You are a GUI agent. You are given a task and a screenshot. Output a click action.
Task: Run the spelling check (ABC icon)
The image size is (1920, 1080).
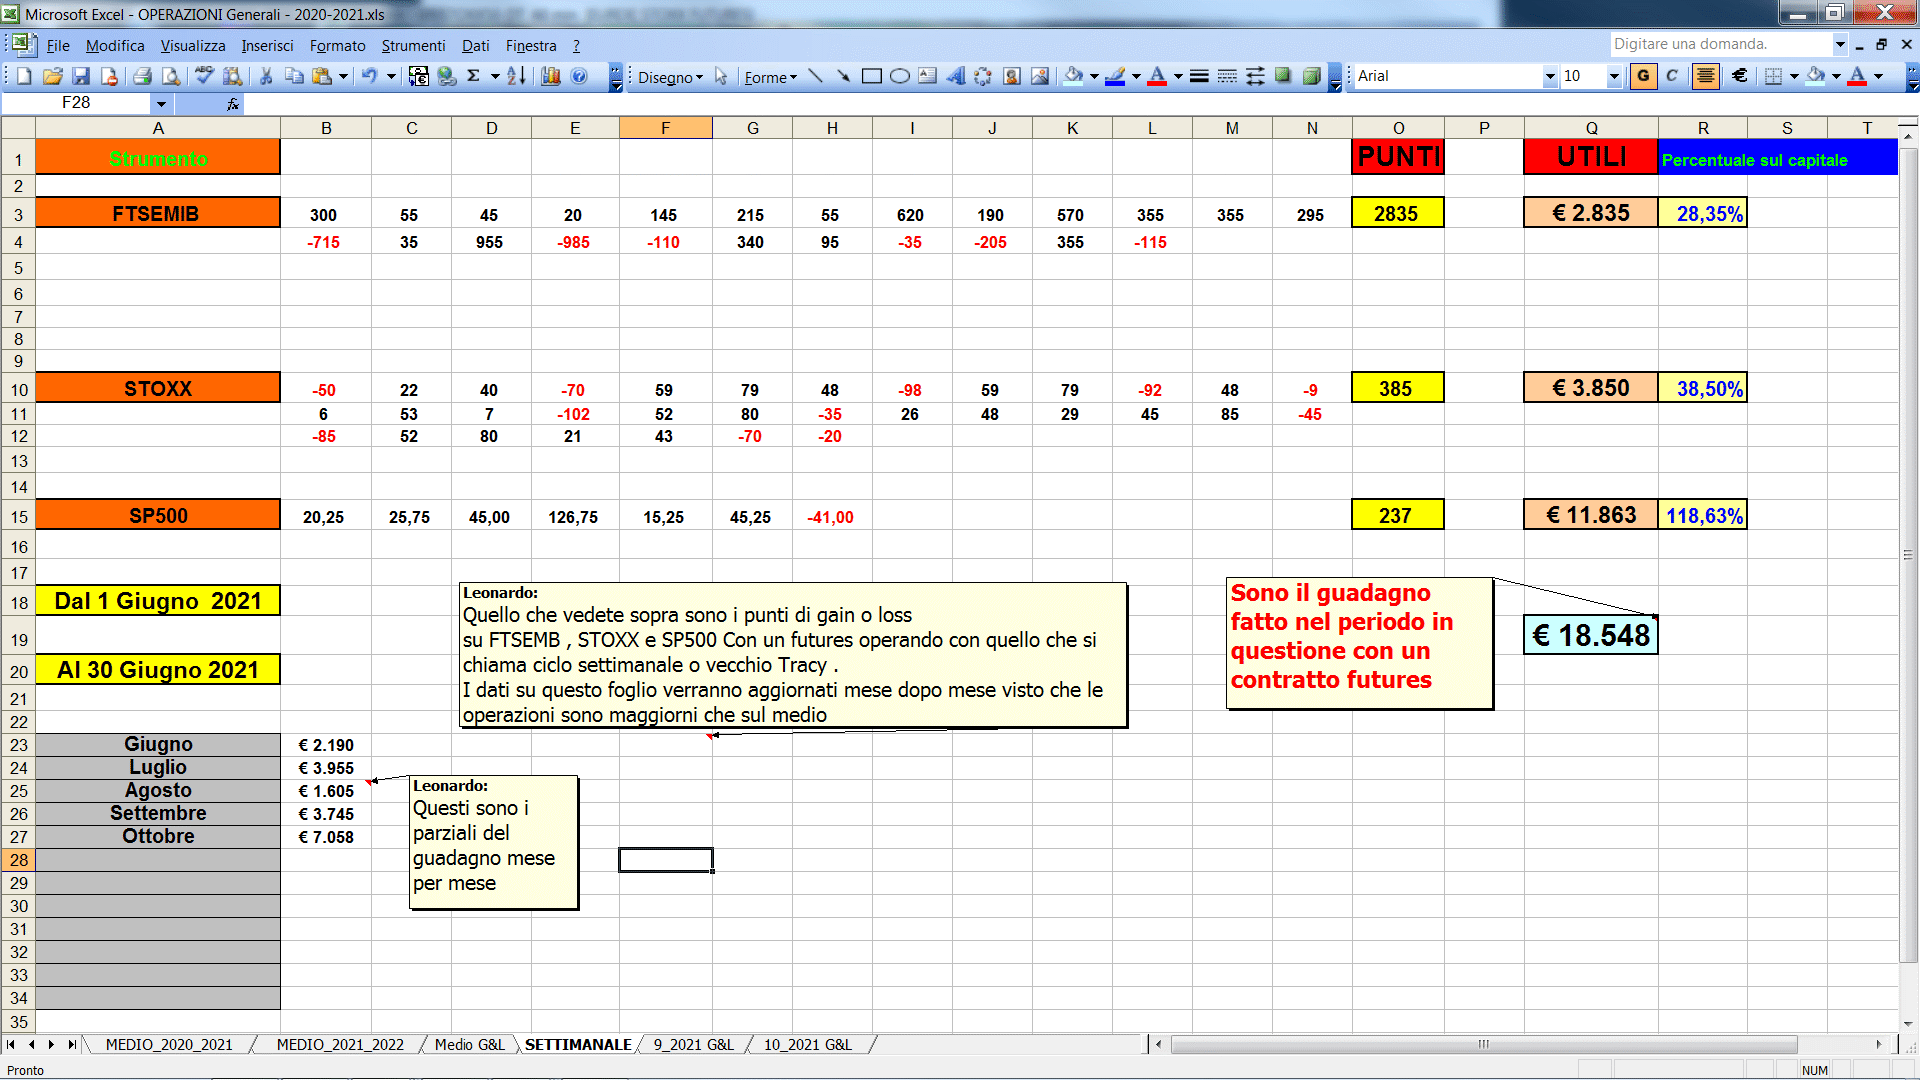[205, 76]
